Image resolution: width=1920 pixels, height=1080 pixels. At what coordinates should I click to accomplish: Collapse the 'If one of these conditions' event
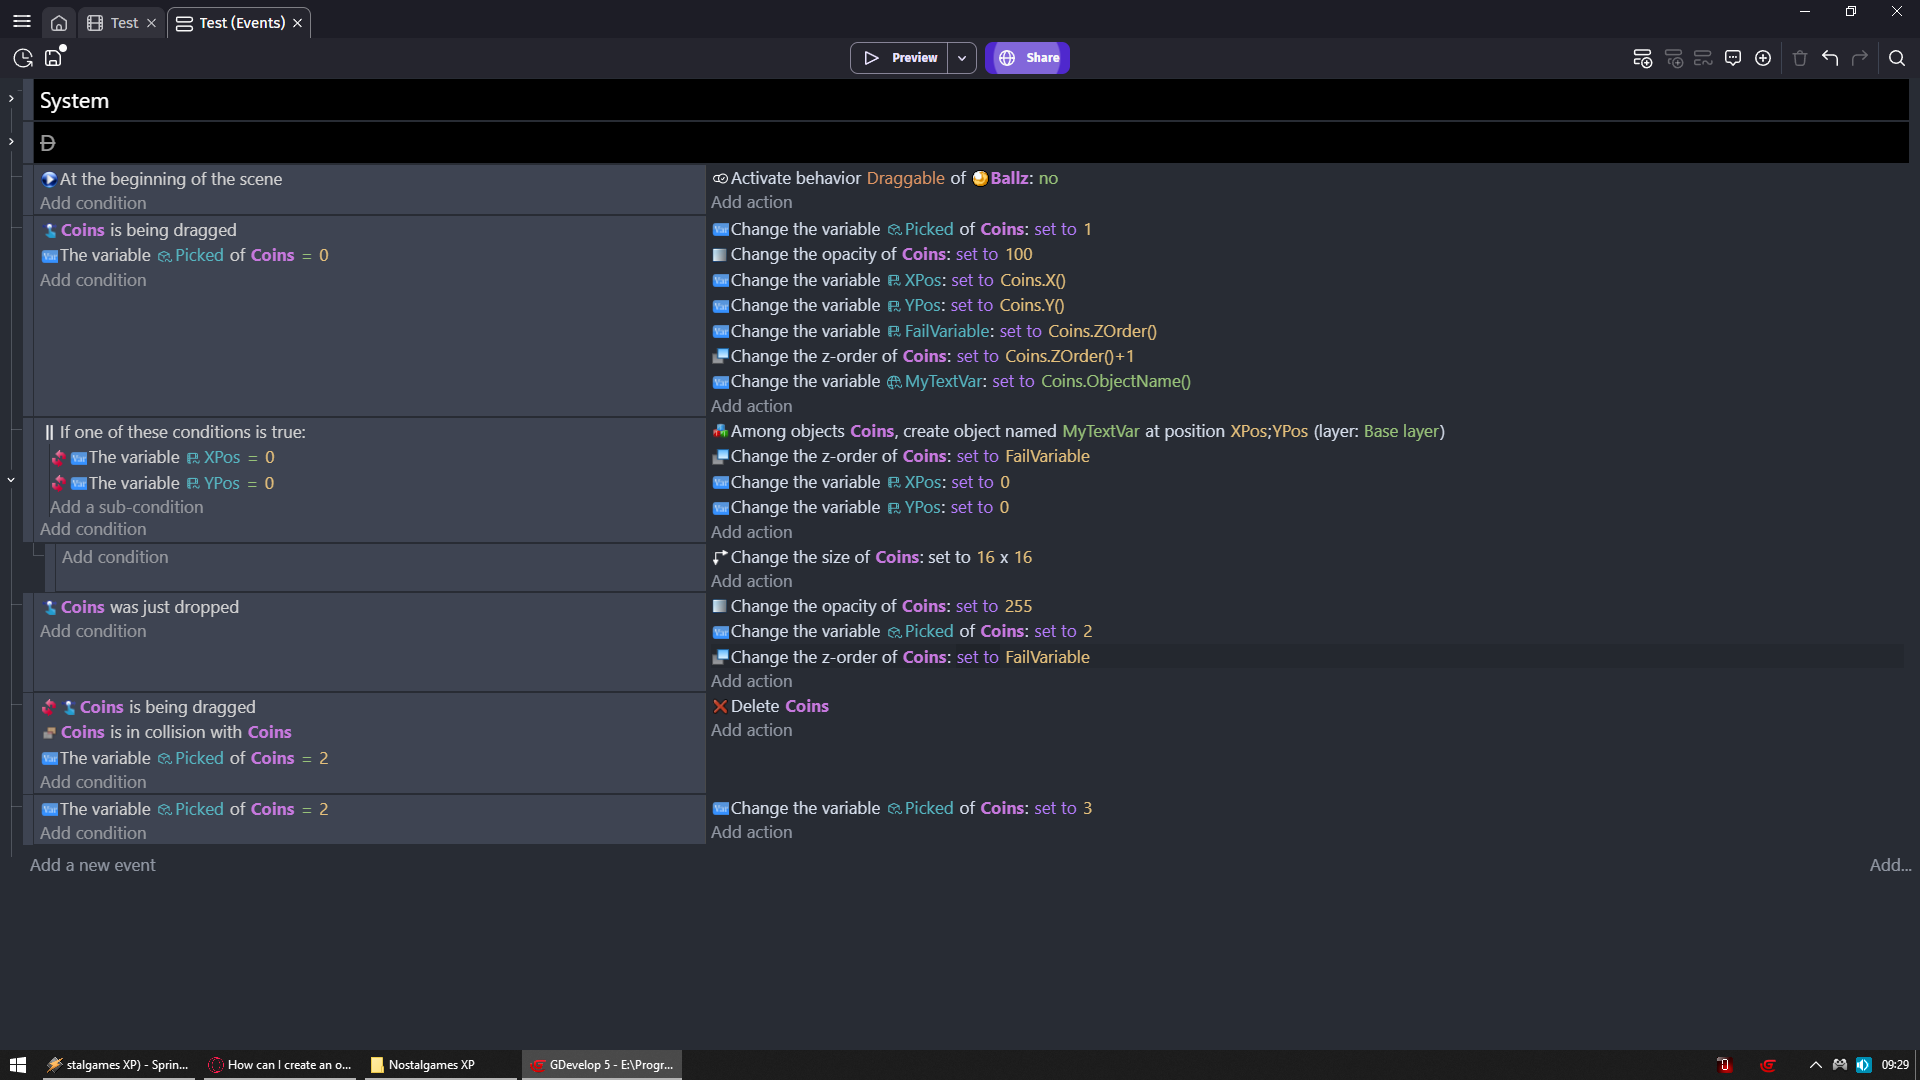coord(11,480)
